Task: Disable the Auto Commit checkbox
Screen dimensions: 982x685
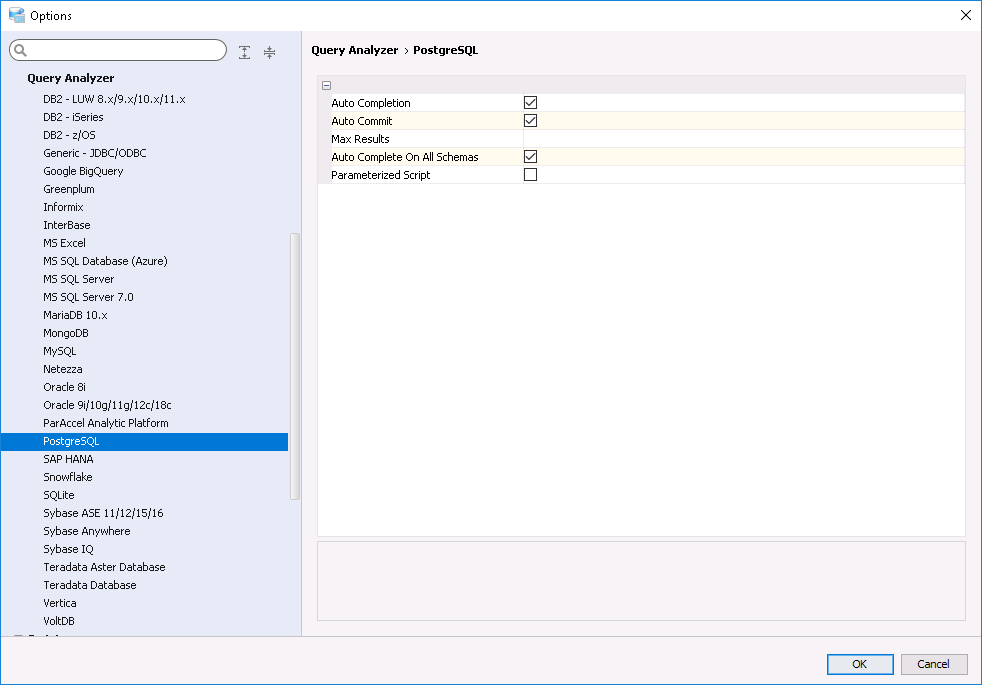Action: pyautogui.click(x=531, y=121)
